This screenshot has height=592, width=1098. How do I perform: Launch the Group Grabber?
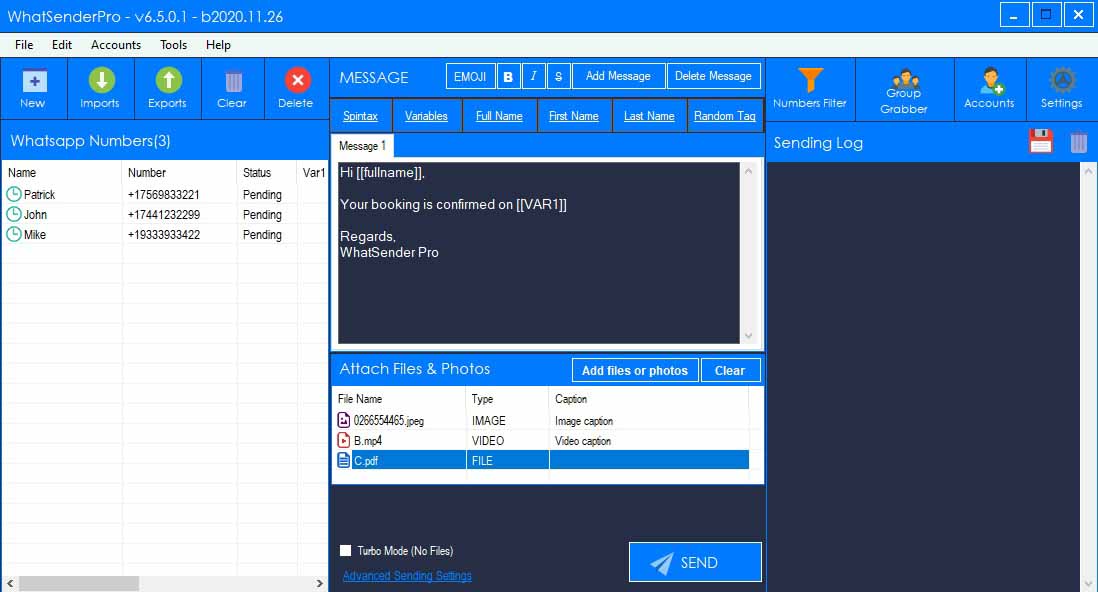click(903, 88)
